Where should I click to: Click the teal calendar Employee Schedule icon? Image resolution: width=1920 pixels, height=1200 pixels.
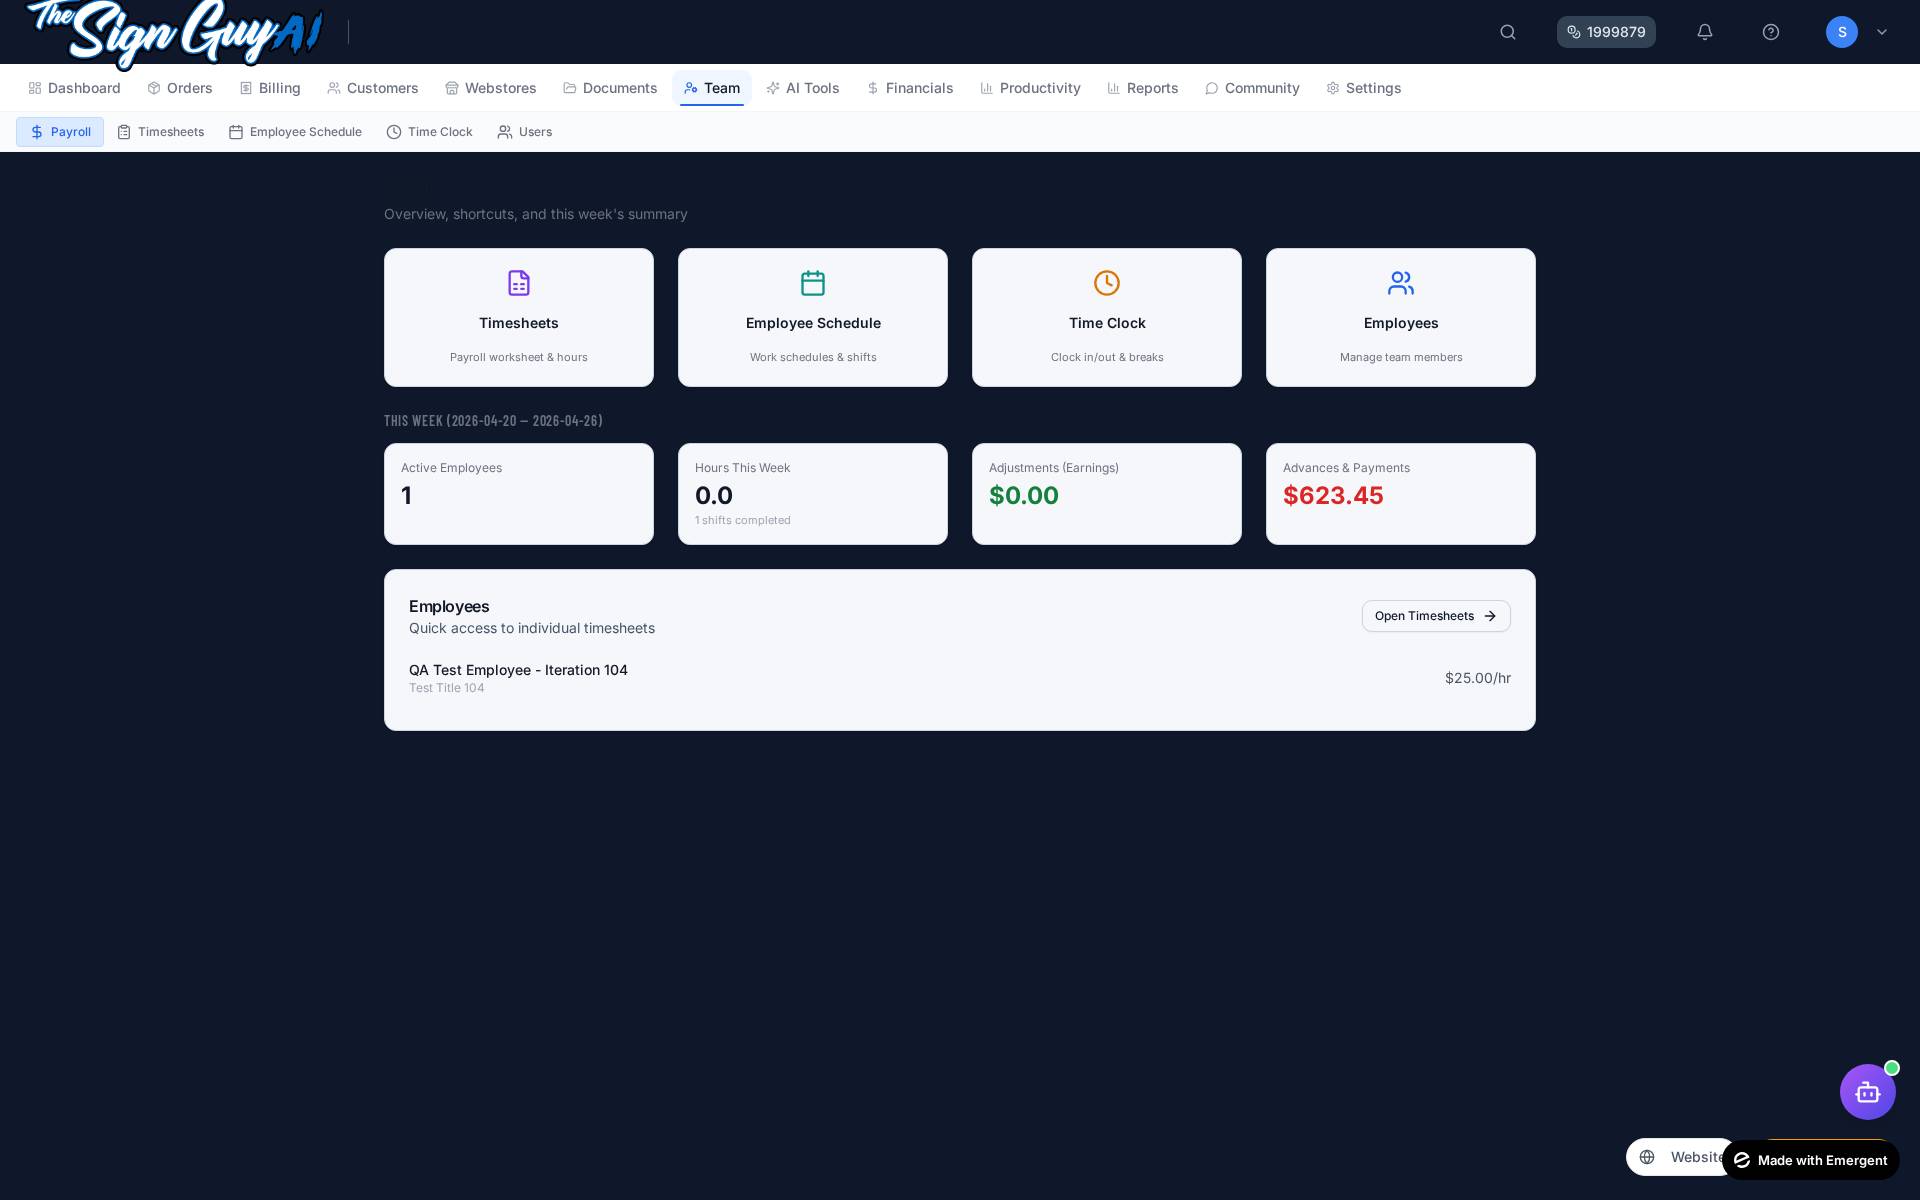click(x=813, y=283)
